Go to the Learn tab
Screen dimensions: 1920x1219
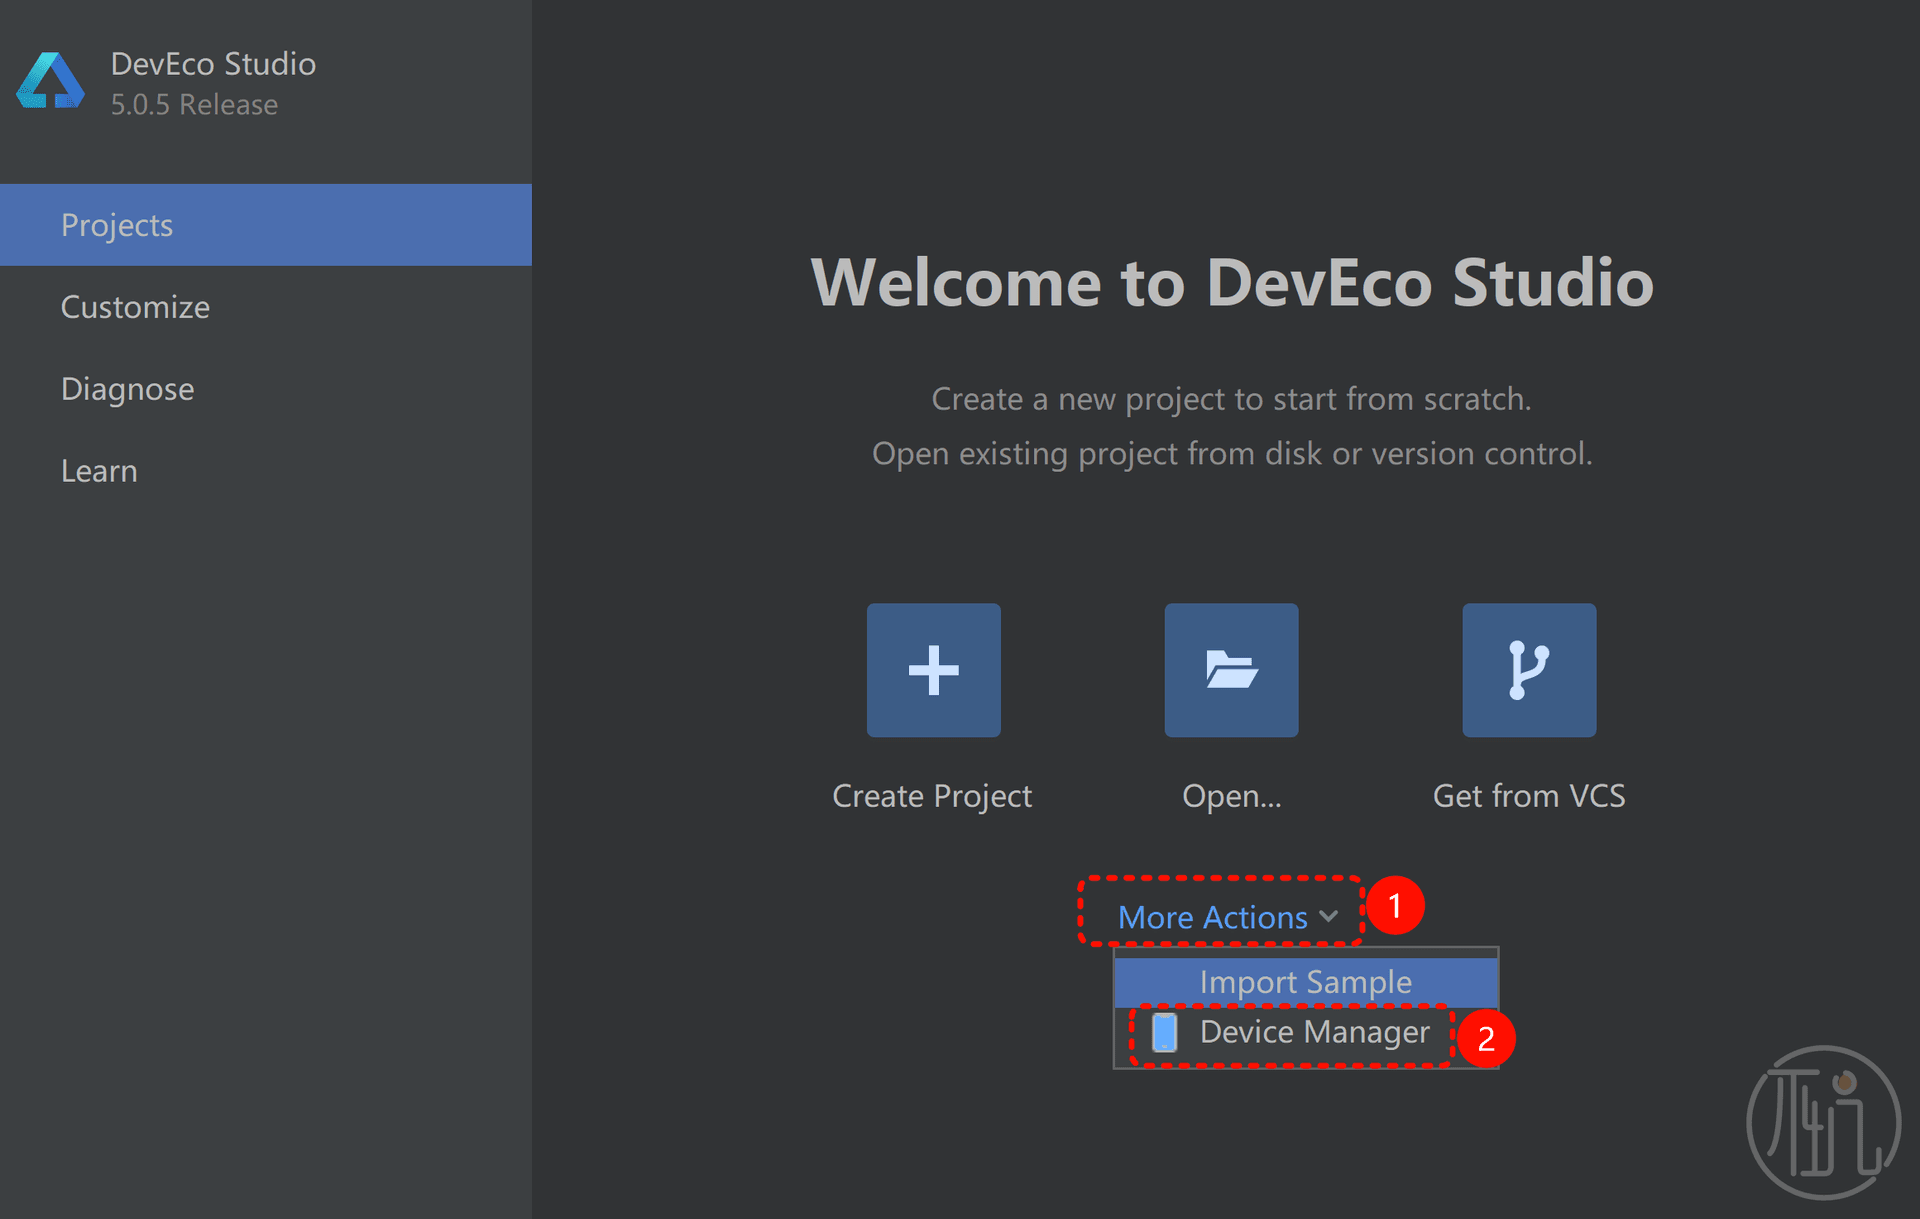pos(266,471)
